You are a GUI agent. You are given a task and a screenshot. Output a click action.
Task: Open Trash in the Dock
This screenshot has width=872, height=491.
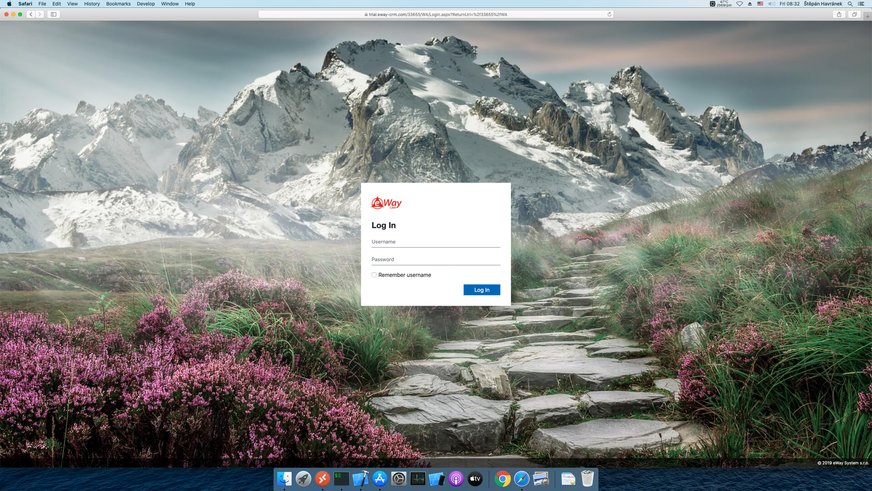pos(587,479)
